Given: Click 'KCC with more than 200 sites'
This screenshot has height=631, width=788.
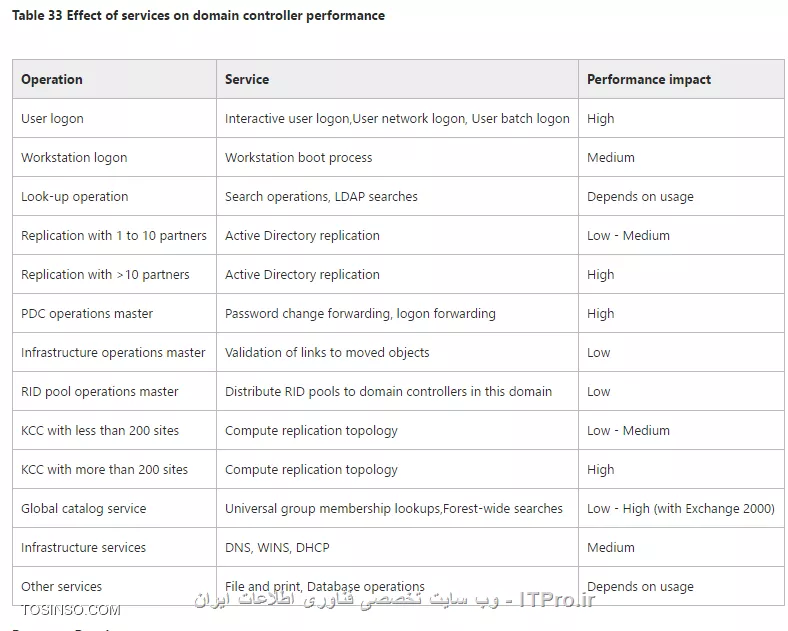Looking at the screenshot, I should (x=105, y=469).
